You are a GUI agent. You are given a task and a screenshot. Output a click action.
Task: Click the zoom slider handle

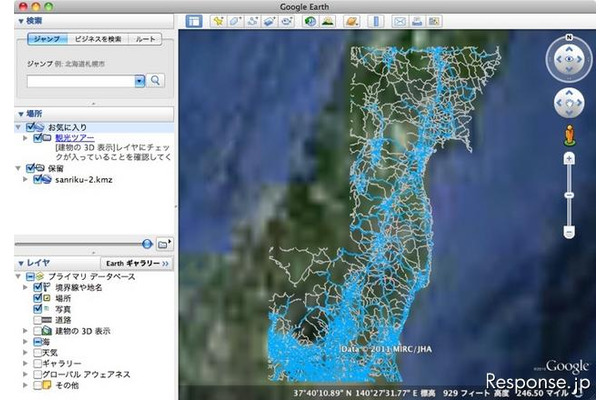[x=569, y=195]
